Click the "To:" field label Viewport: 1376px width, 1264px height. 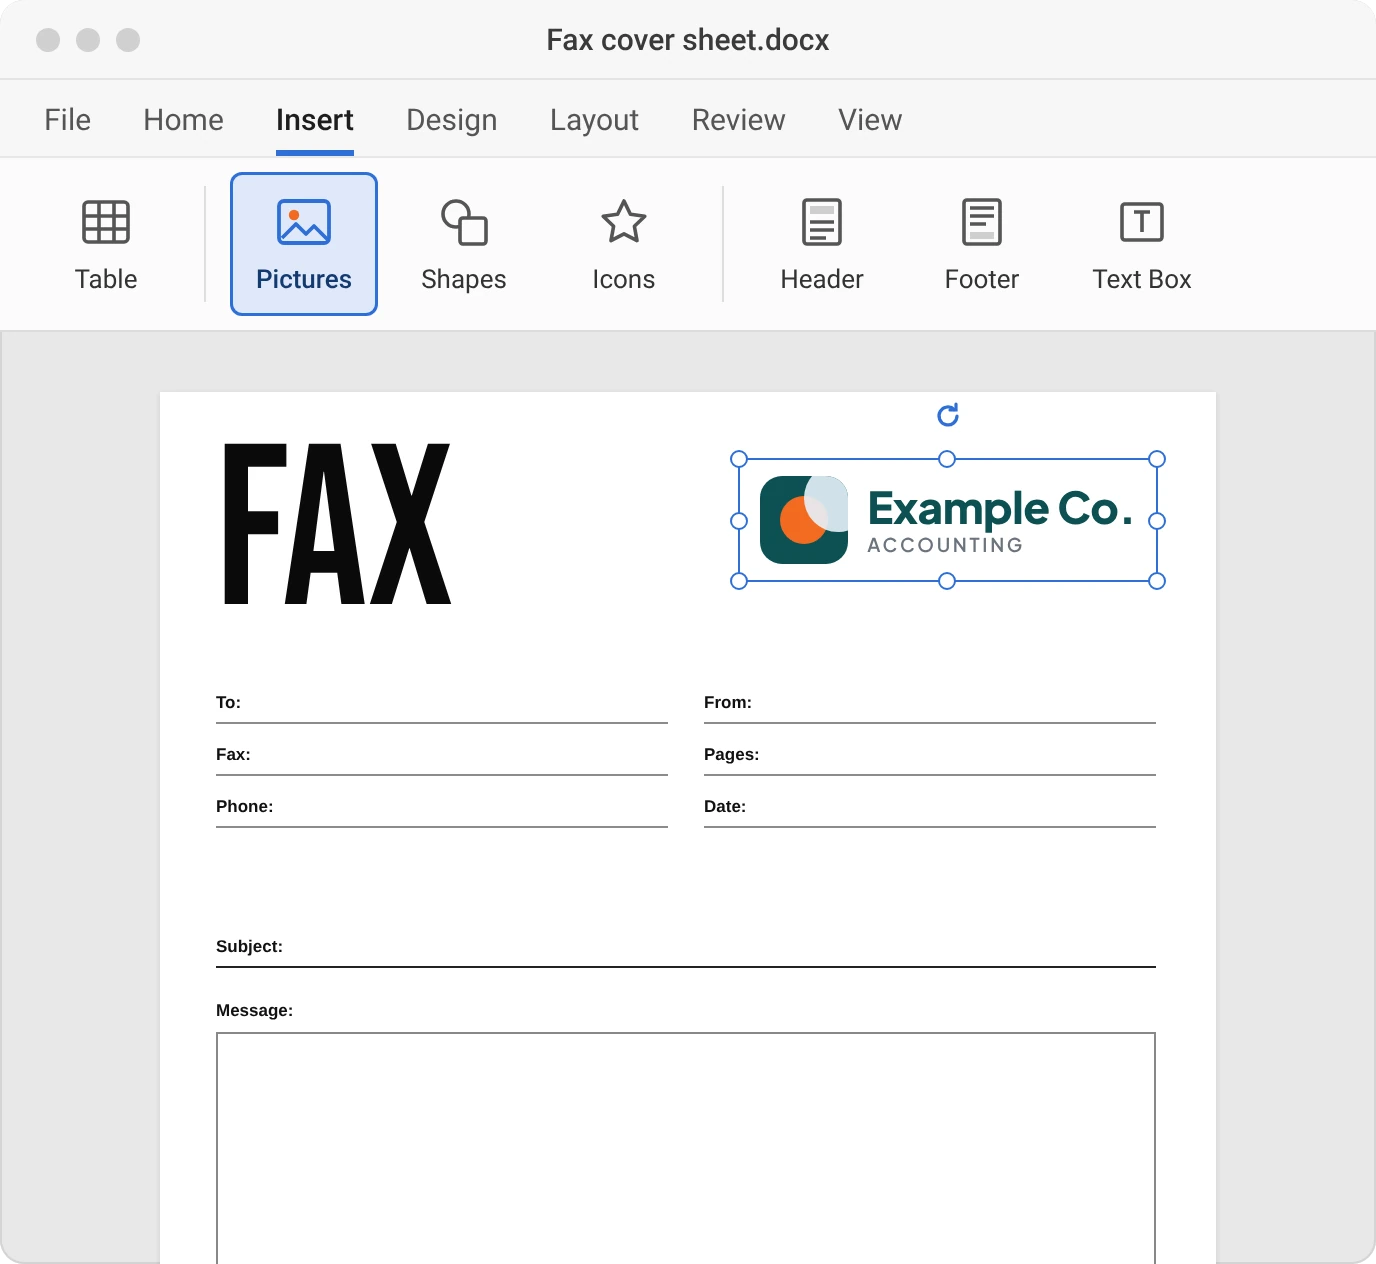(228, 702)
